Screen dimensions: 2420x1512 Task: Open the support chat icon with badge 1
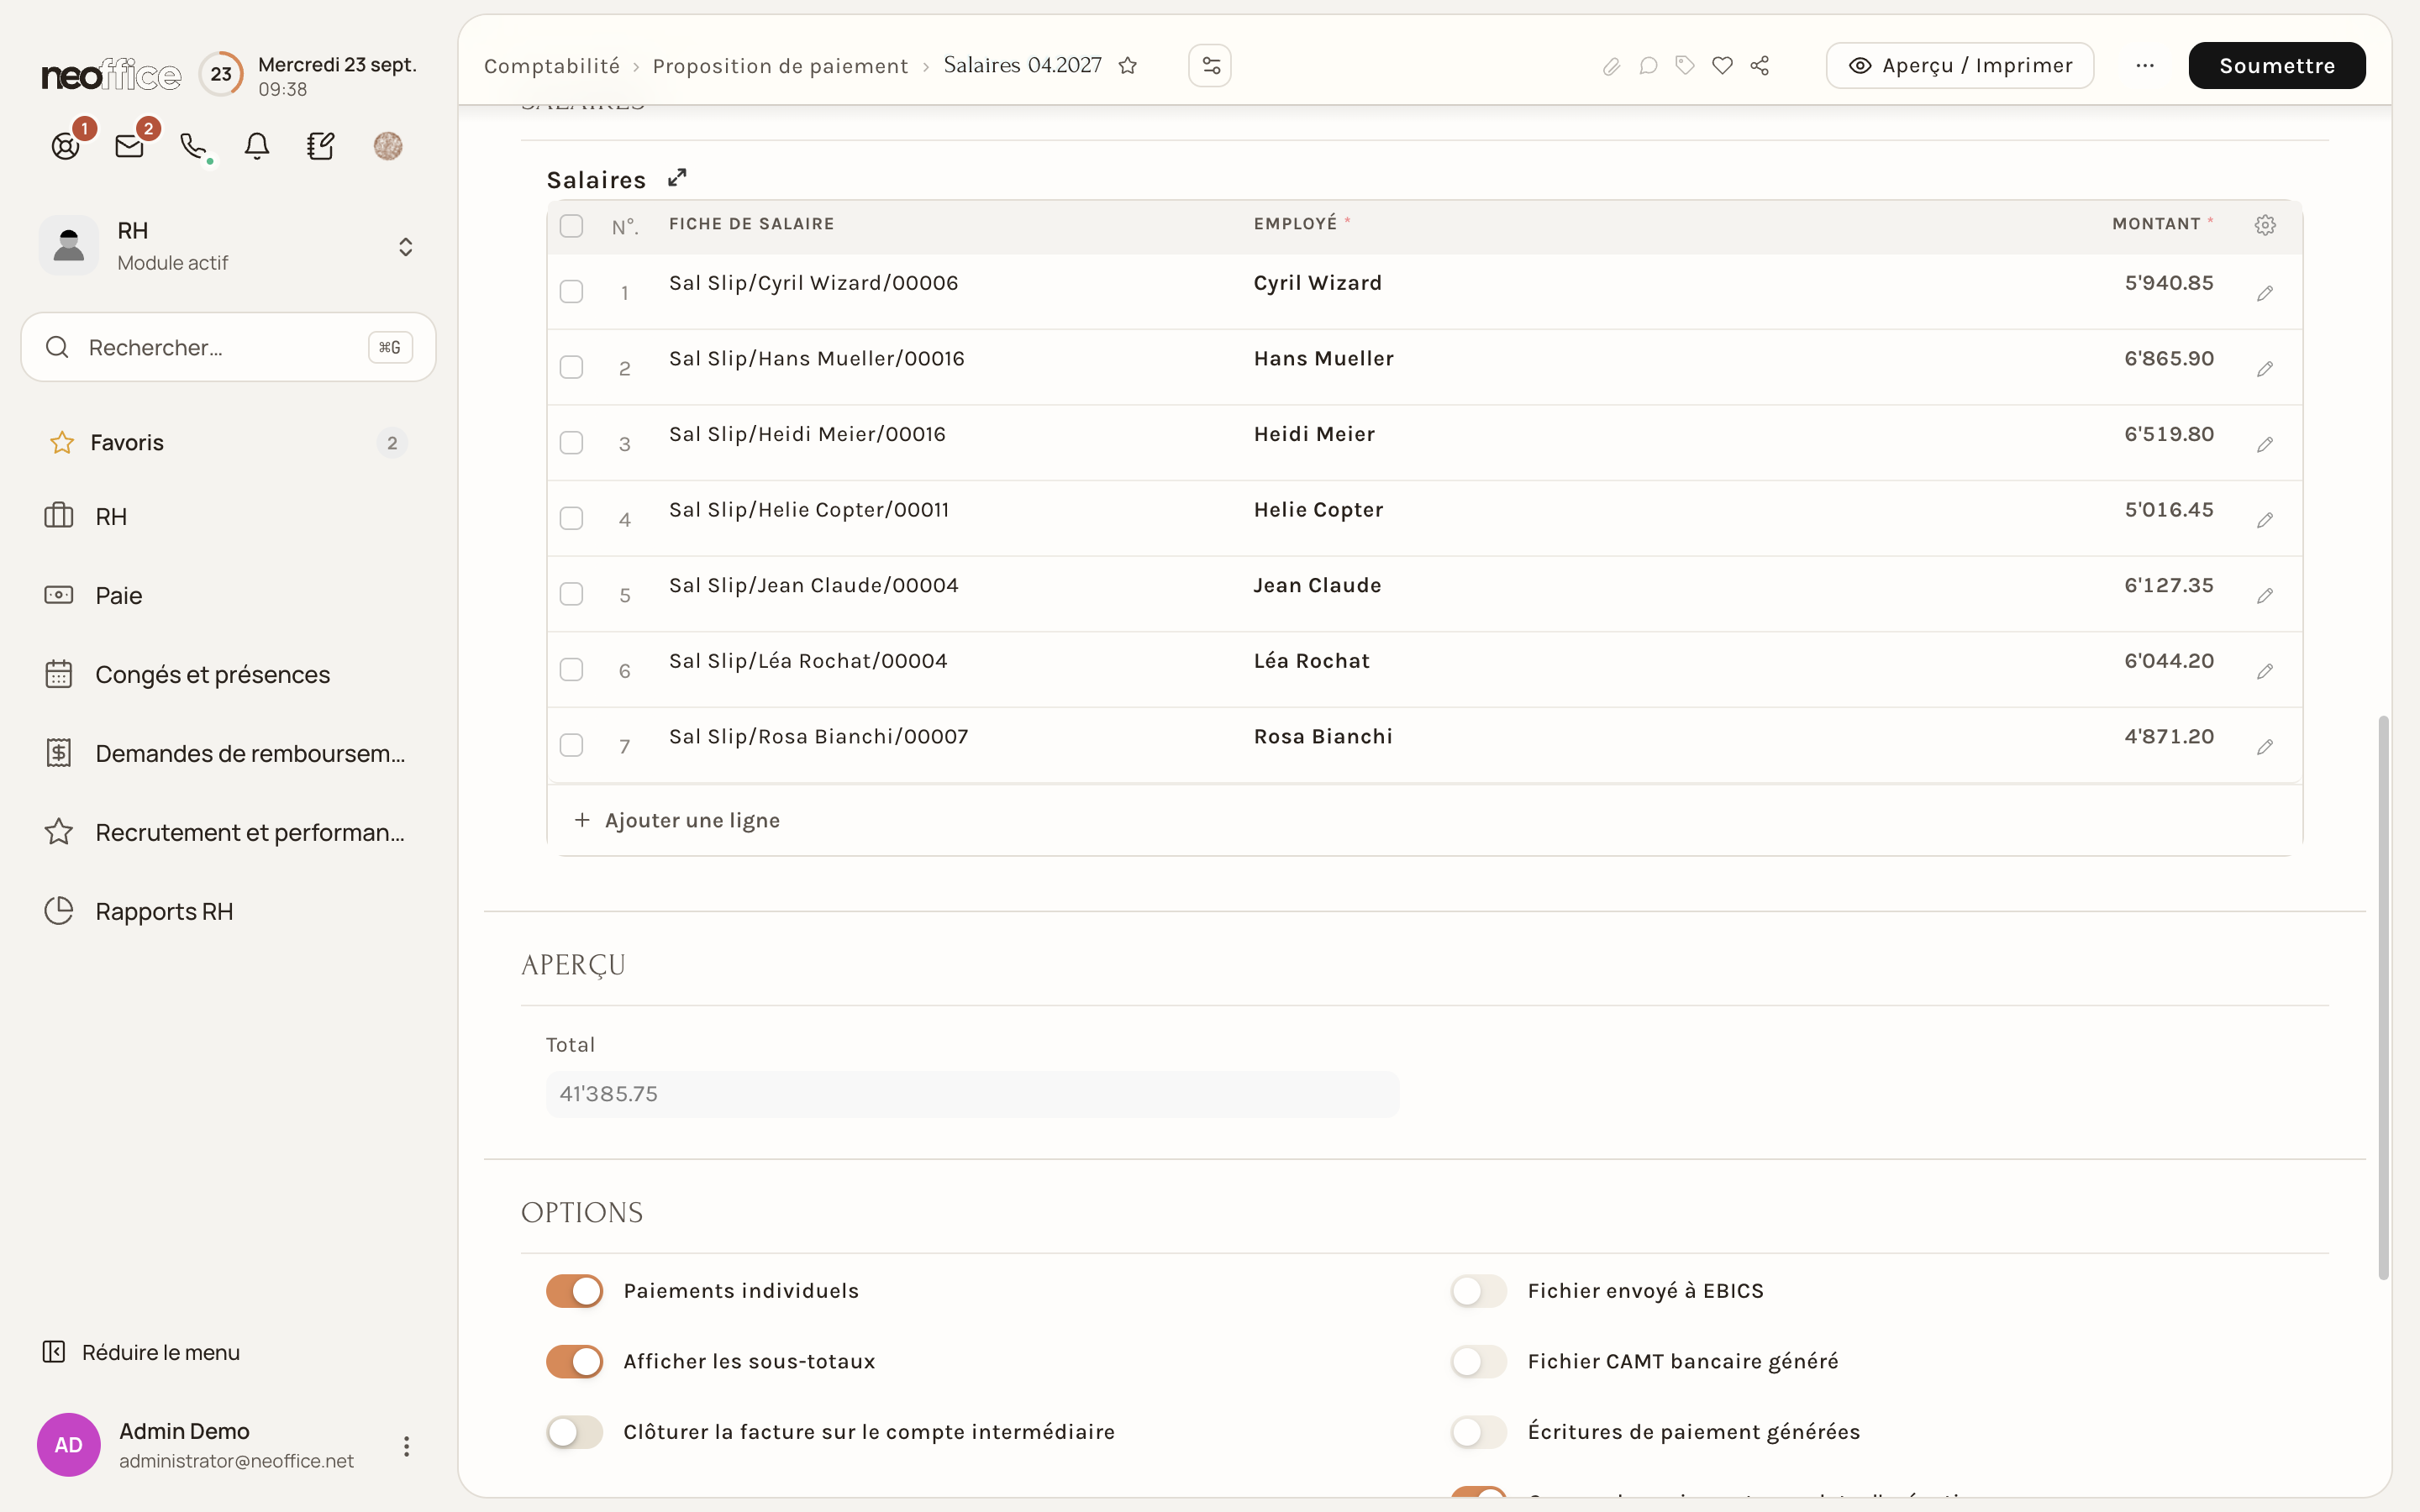coord(65,146)
